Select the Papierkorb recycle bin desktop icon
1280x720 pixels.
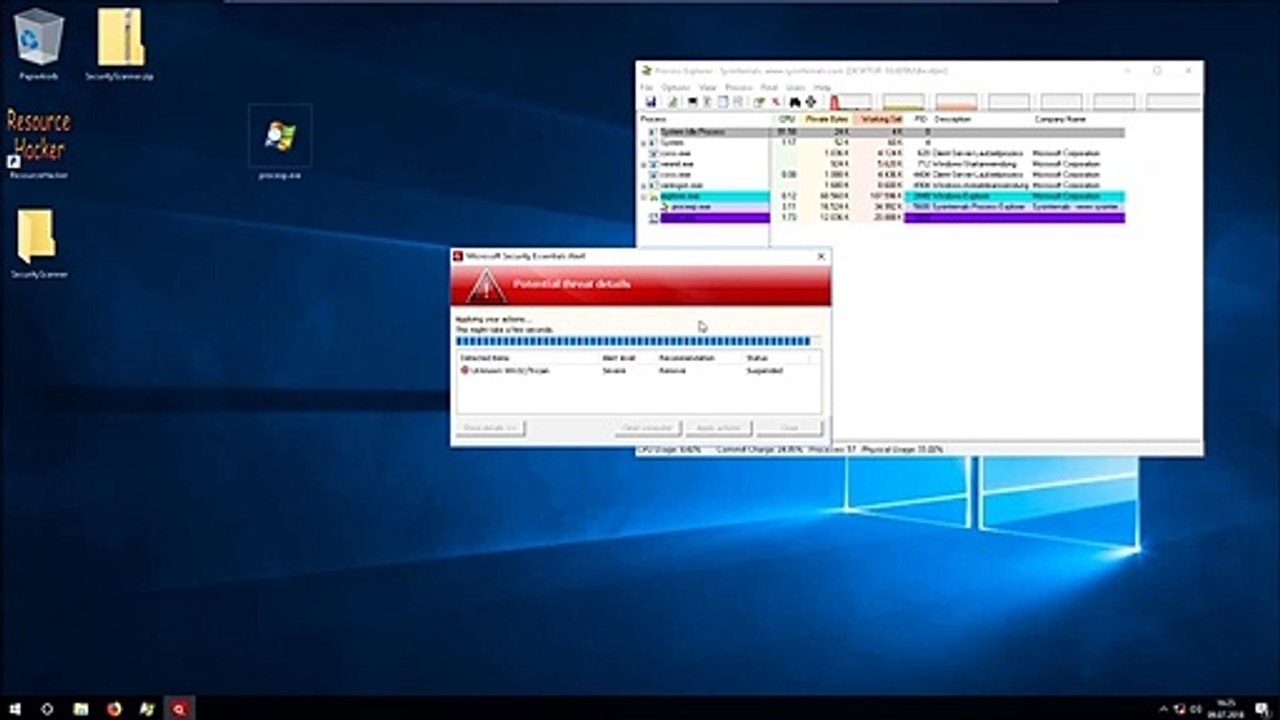coord(38,44)
